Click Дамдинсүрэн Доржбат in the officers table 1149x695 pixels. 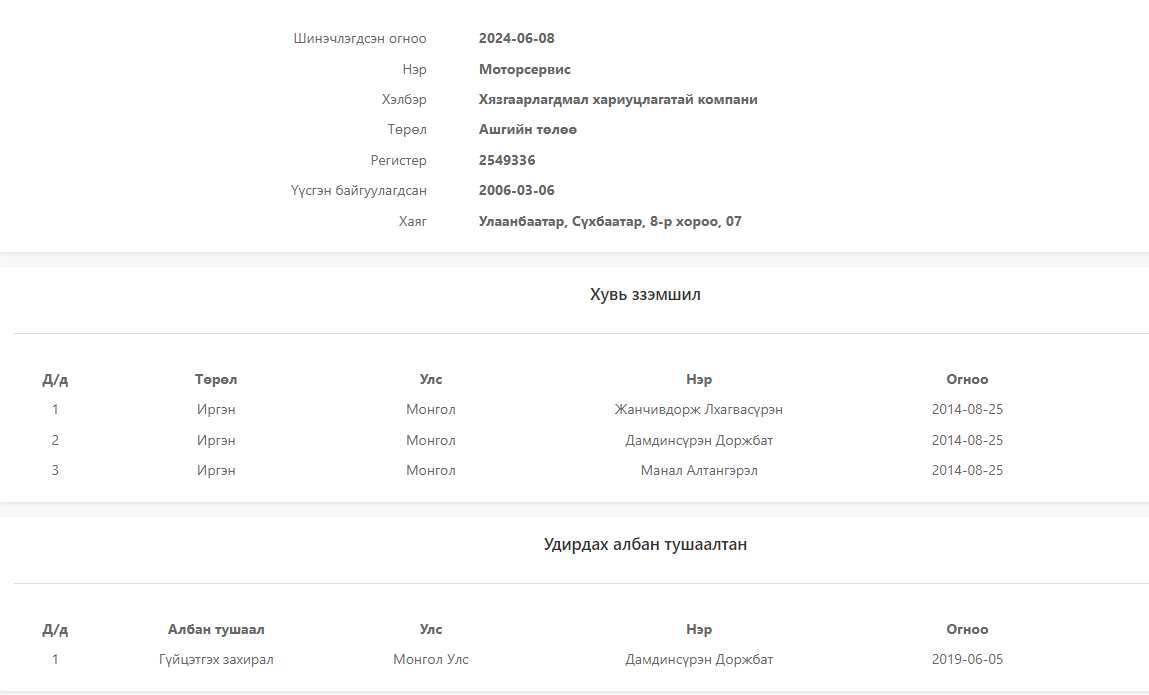coord(698,659)
